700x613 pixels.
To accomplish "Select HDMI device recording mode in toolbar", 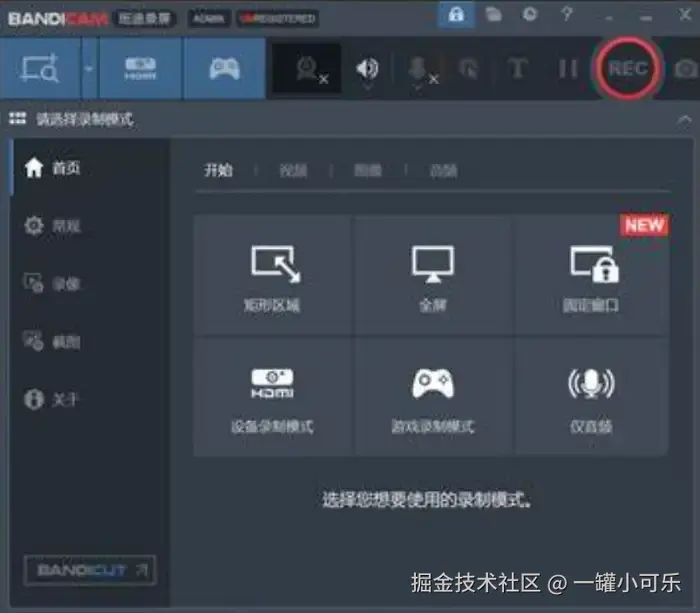I will pos(140,68).
